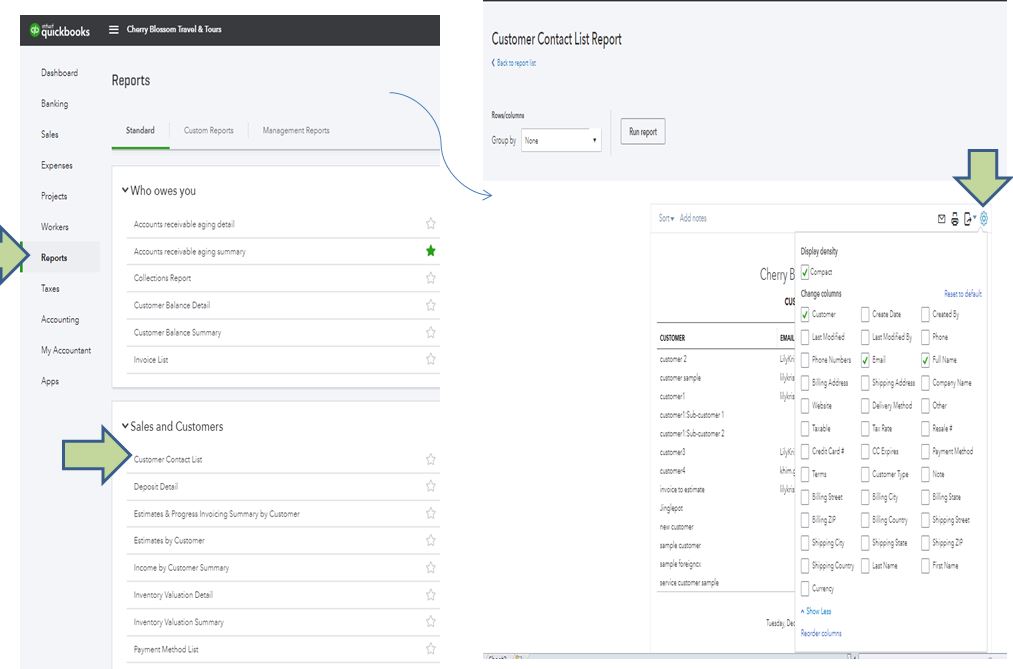This screenshot has height=669, width=1013.
Task: Uncheck the Full Name column checkbox
Action: point(925,360)
